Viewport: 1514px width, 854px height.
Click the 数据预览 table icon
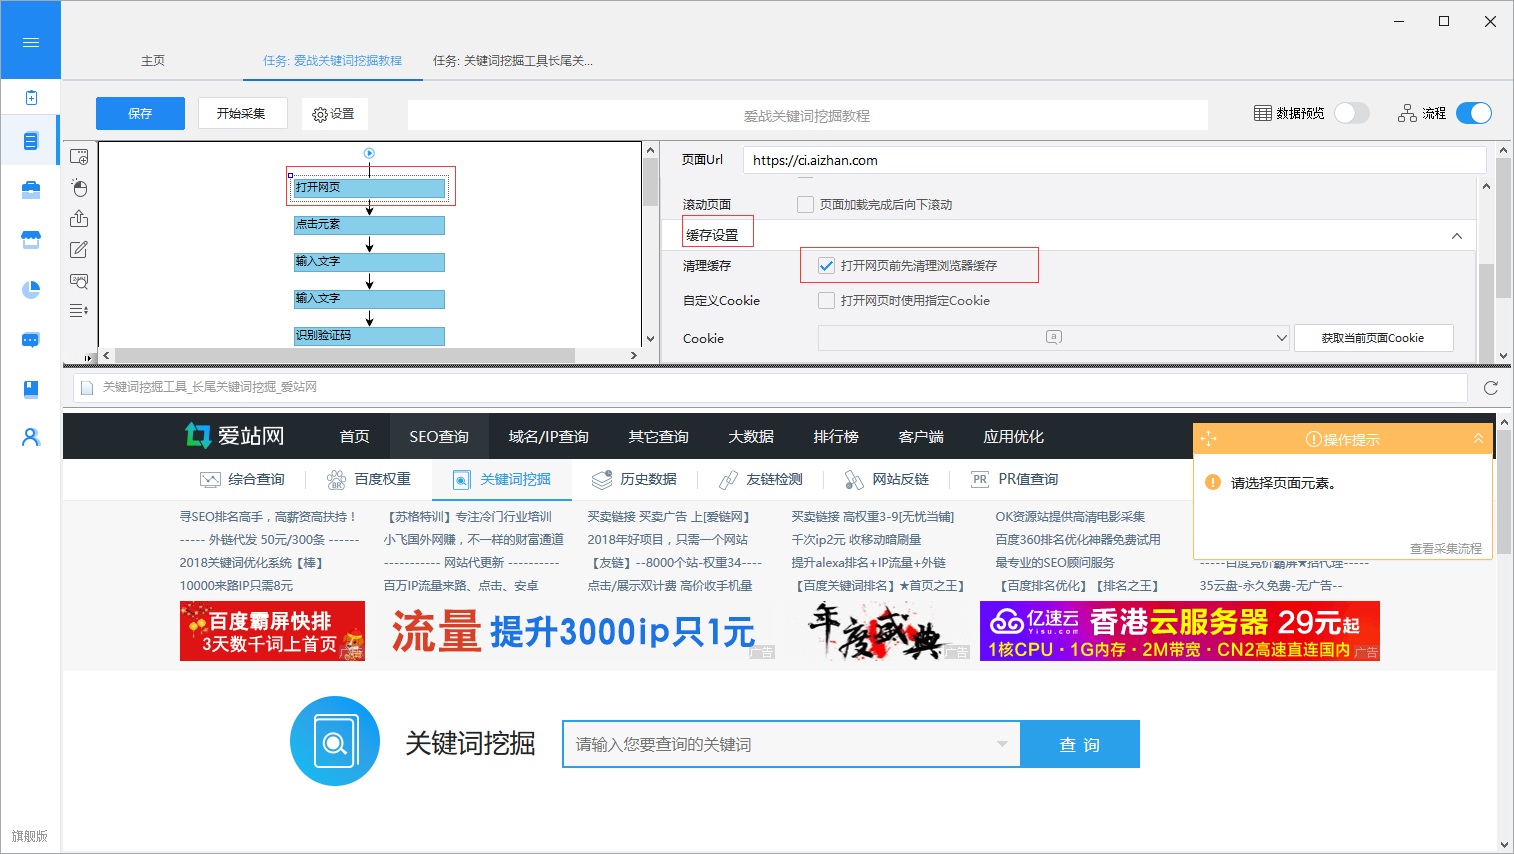click(1263, 113)
